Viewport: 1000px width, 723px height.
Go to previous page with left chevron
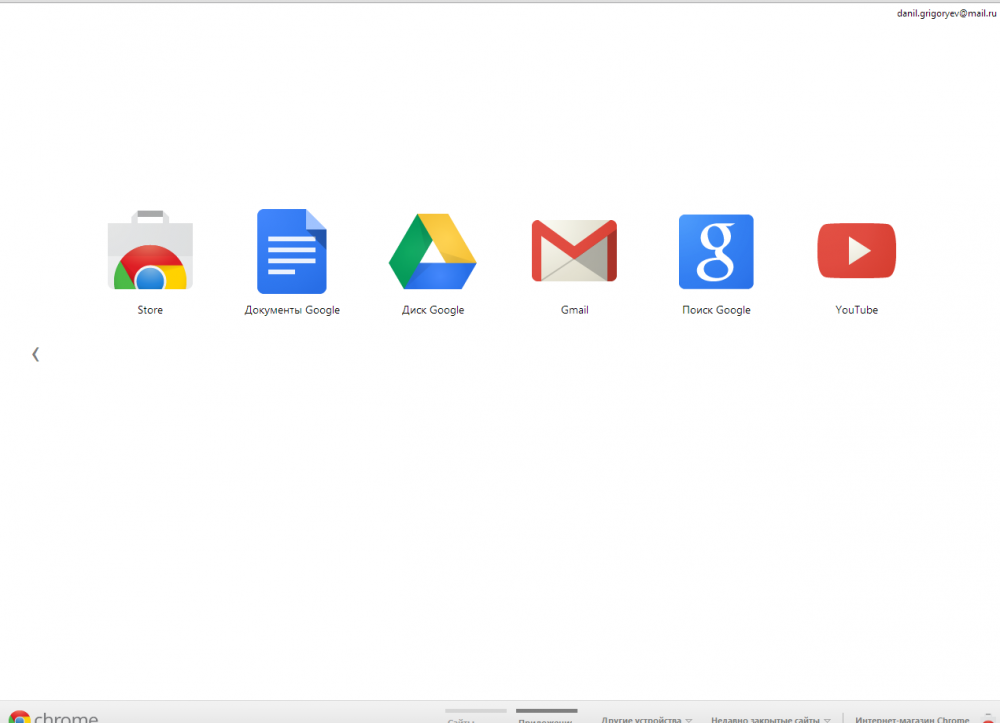36,354
